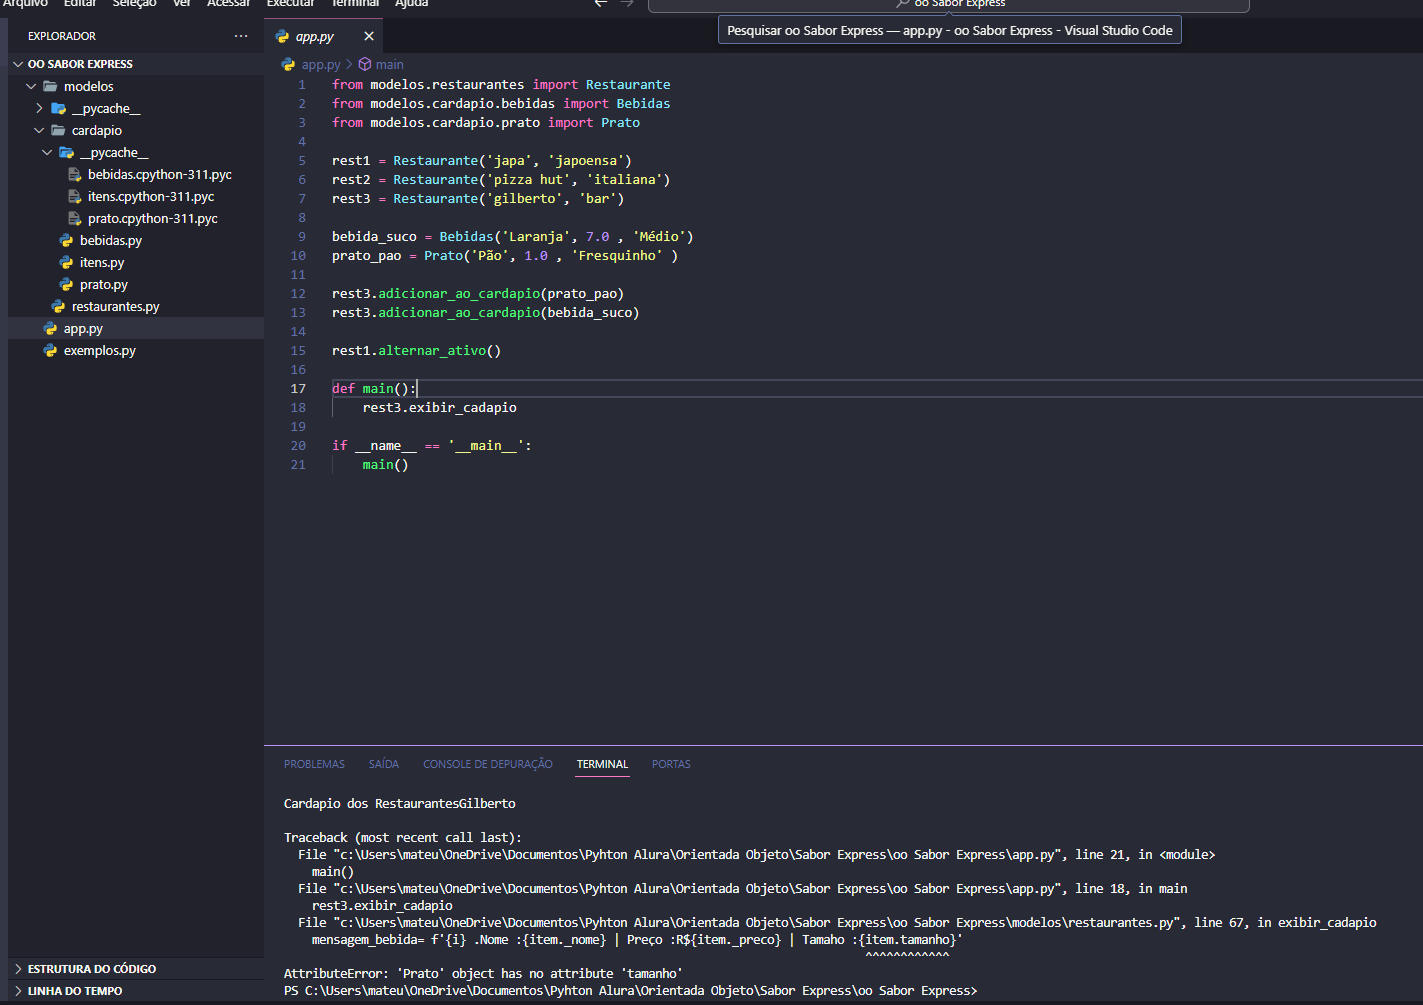Open itens.py in the explorer

(x=102, y=262)
